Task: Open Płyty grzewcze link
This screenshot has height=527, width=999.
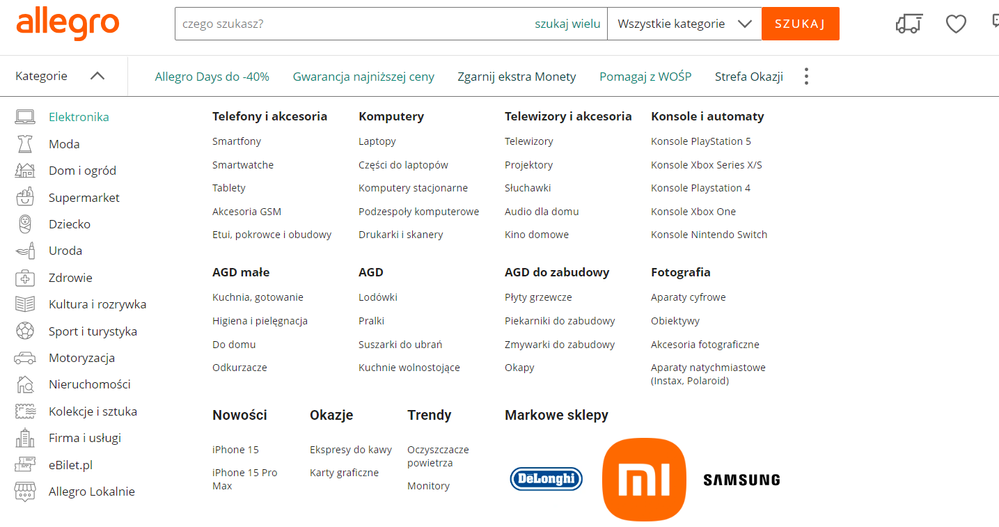Action: [538, 298]
